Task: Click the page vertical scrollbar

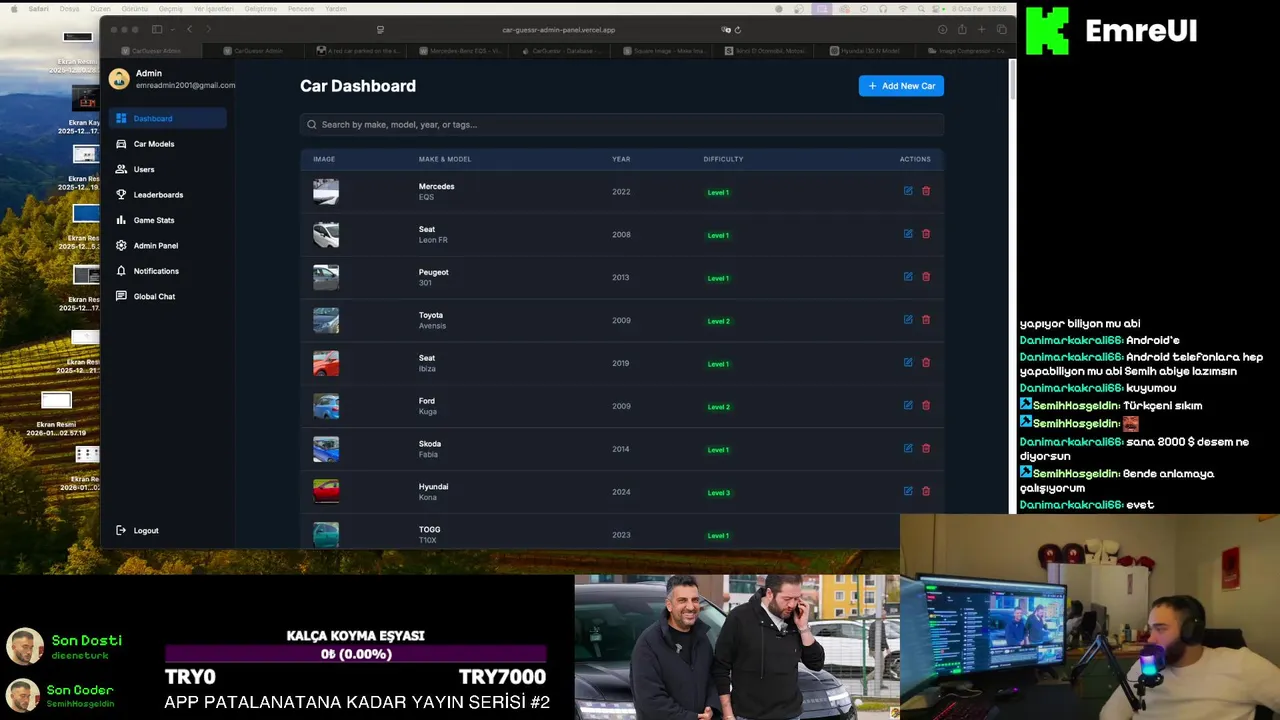Action: pos(1012,80)
